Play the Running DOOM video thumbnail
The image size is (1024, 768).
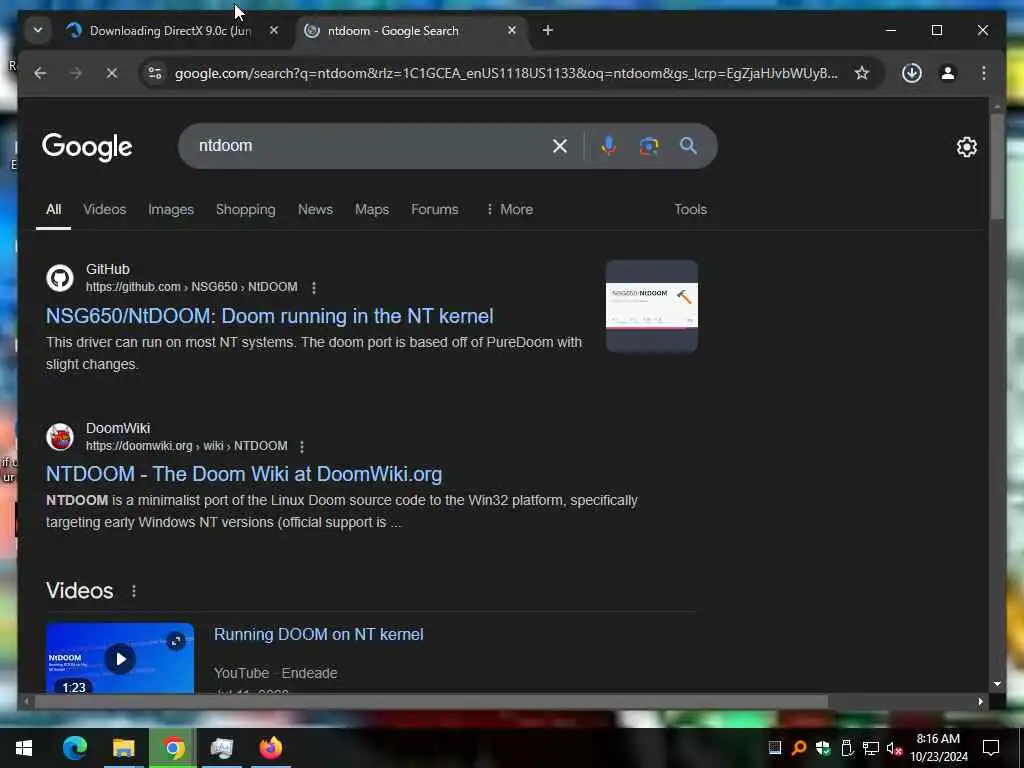[x=120, y=658]
